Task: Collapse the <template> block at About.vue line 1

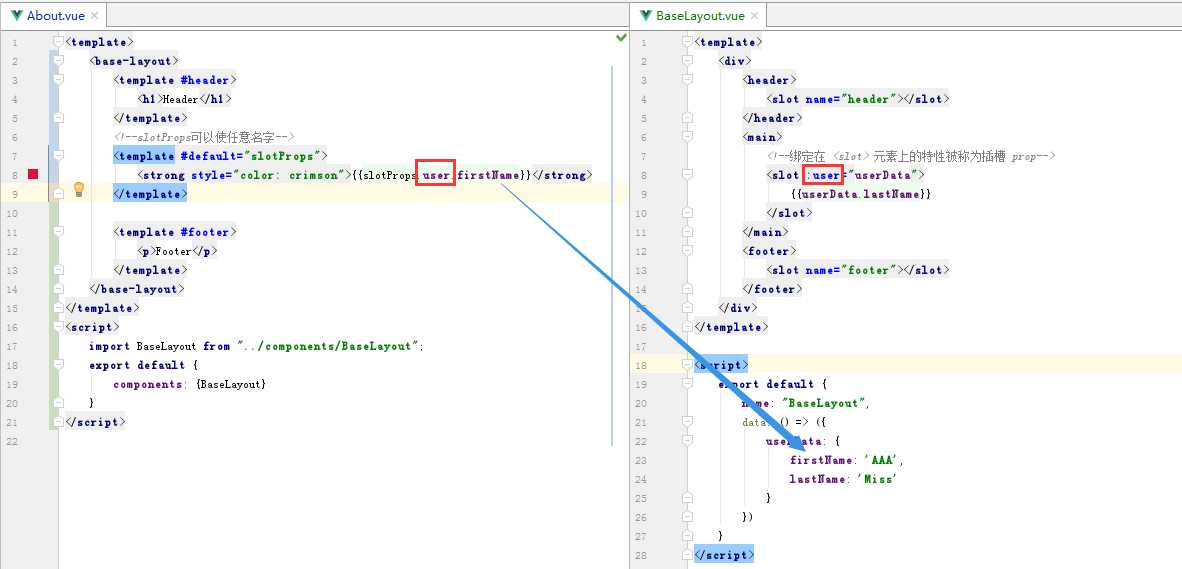Action: (x=59, y=42)
